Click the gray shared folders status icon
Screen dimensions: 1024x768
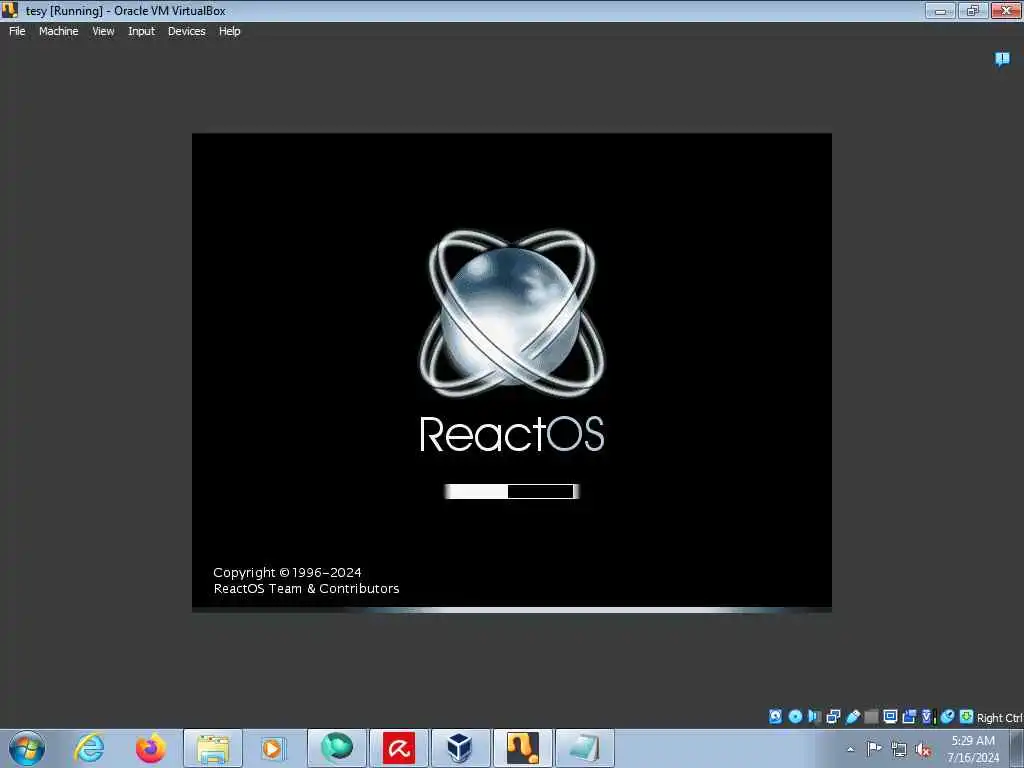pyautogui.click(x=871, y=716)
